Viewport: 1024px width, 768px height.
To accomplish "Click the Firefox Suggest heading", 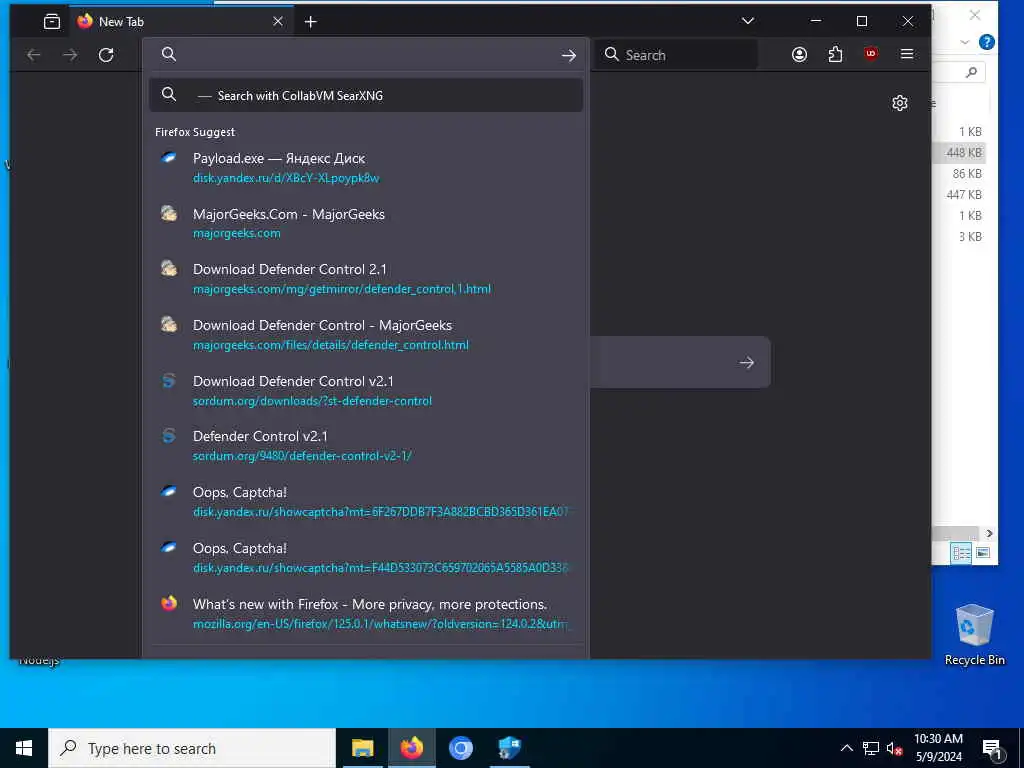I will (195, 132).
